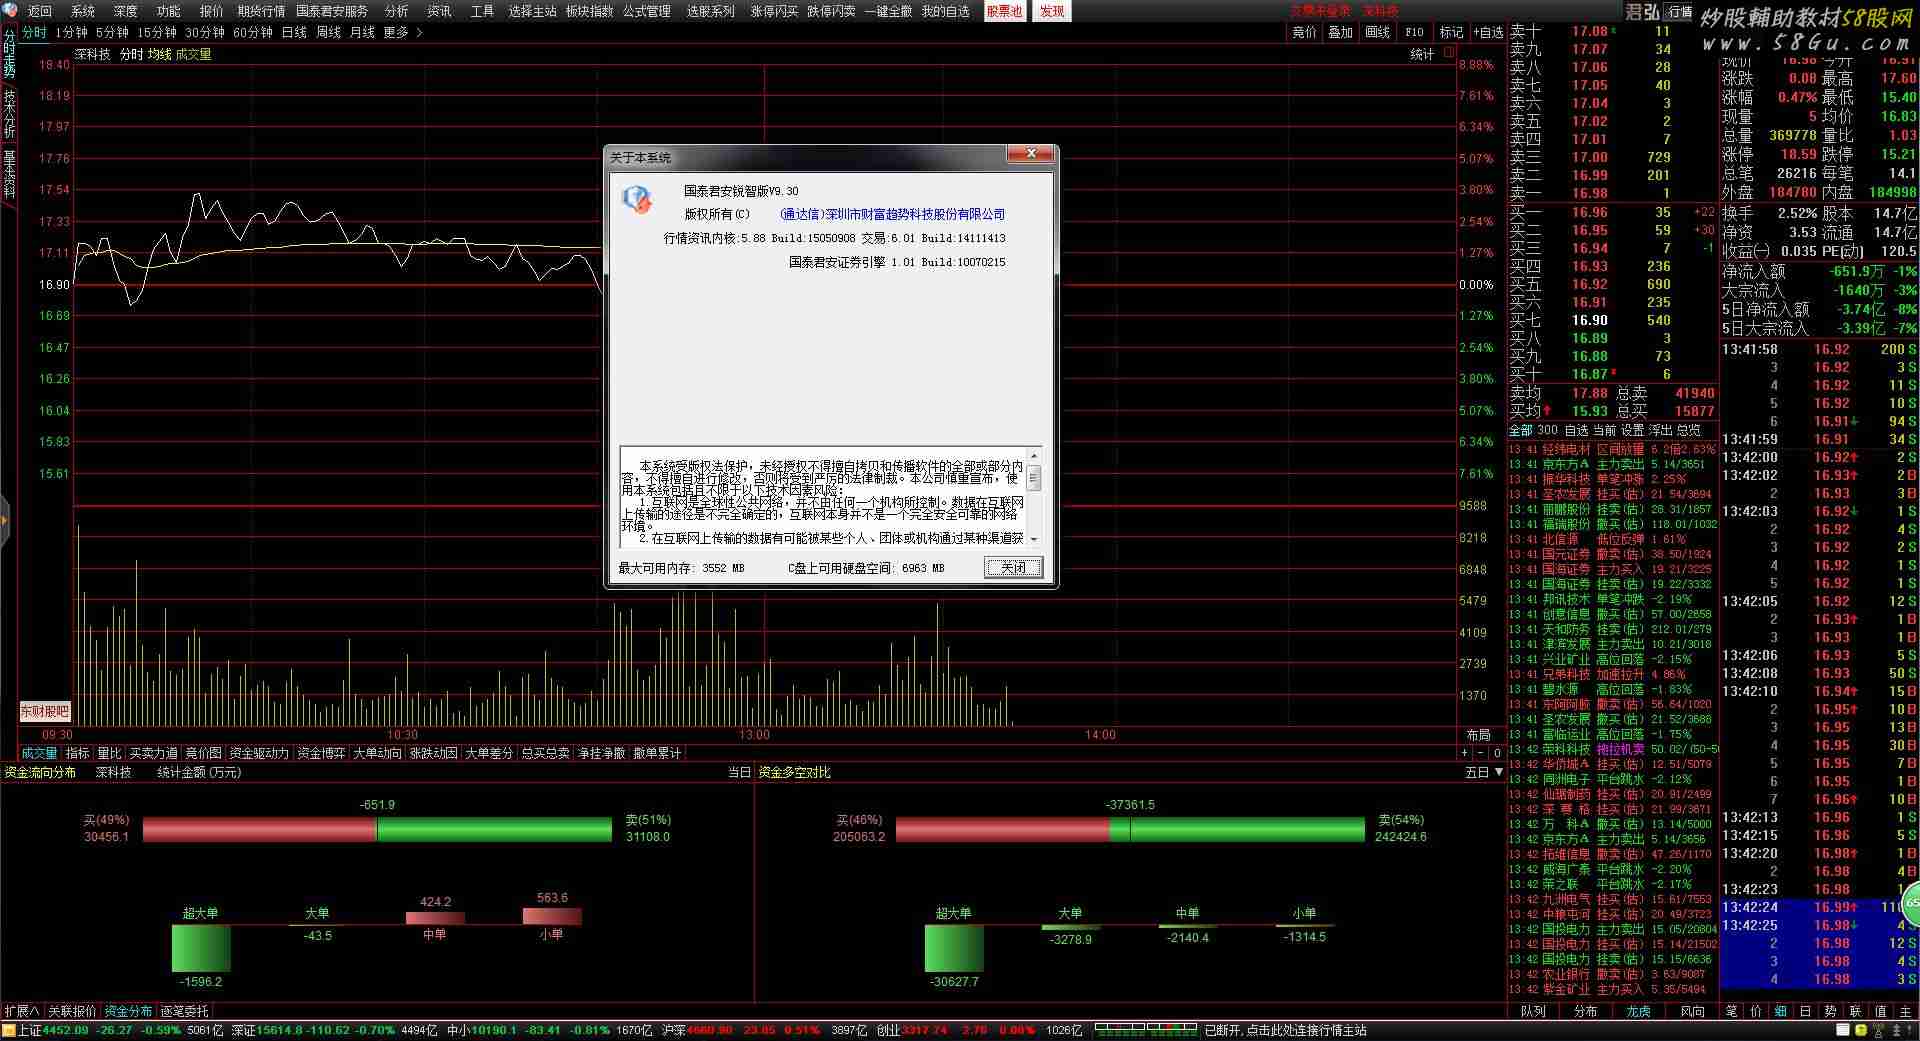Click the F10 company info button
The width and height of the screenshot is (1920, 1041).
[1414, 33]
